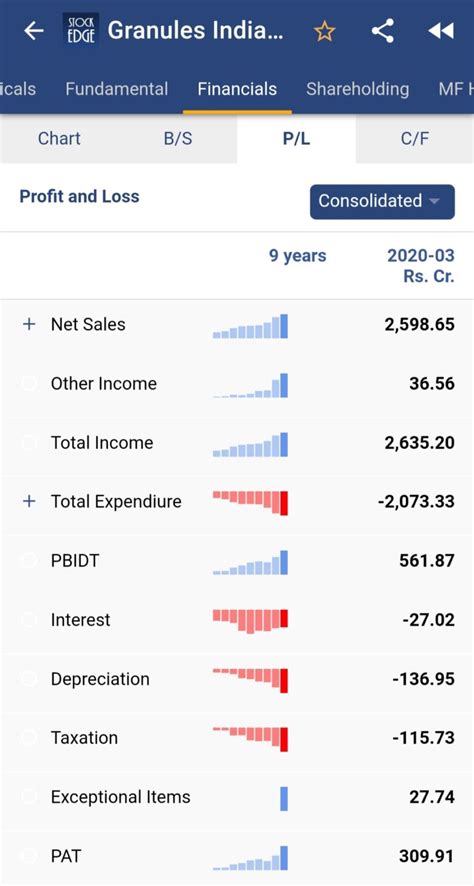Tap the StockEdge logo icon
This screenshot has height=886, width=474.
click(81, 31)
